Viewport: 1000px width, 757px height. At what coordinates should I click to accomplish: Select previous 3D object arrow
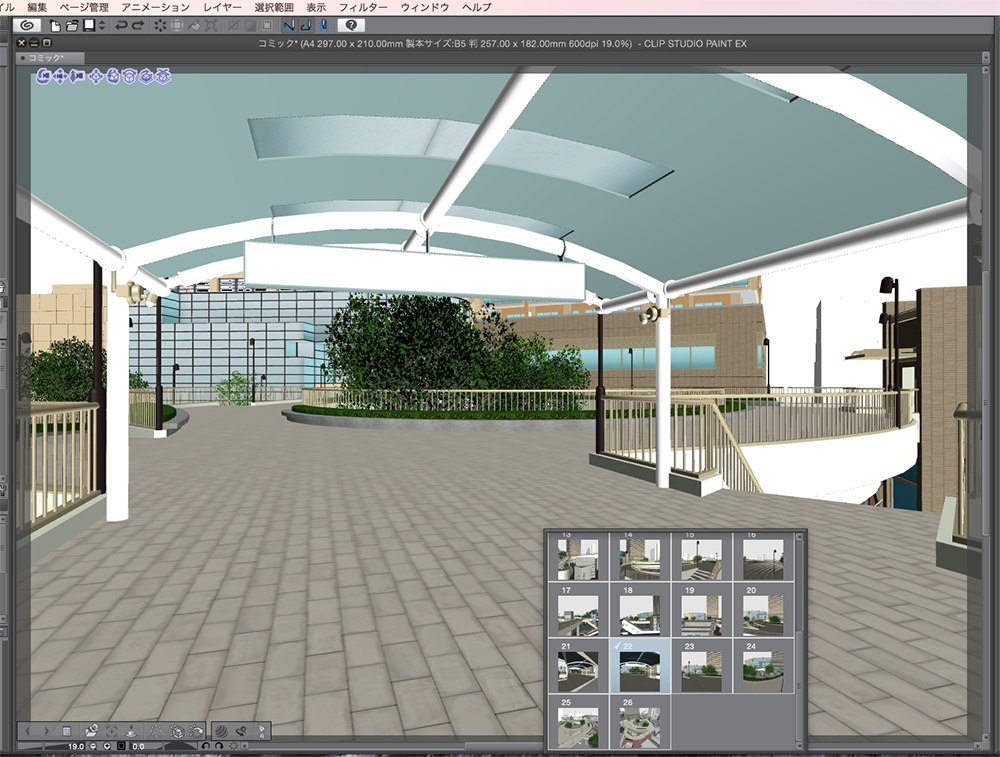pos(28,730)
